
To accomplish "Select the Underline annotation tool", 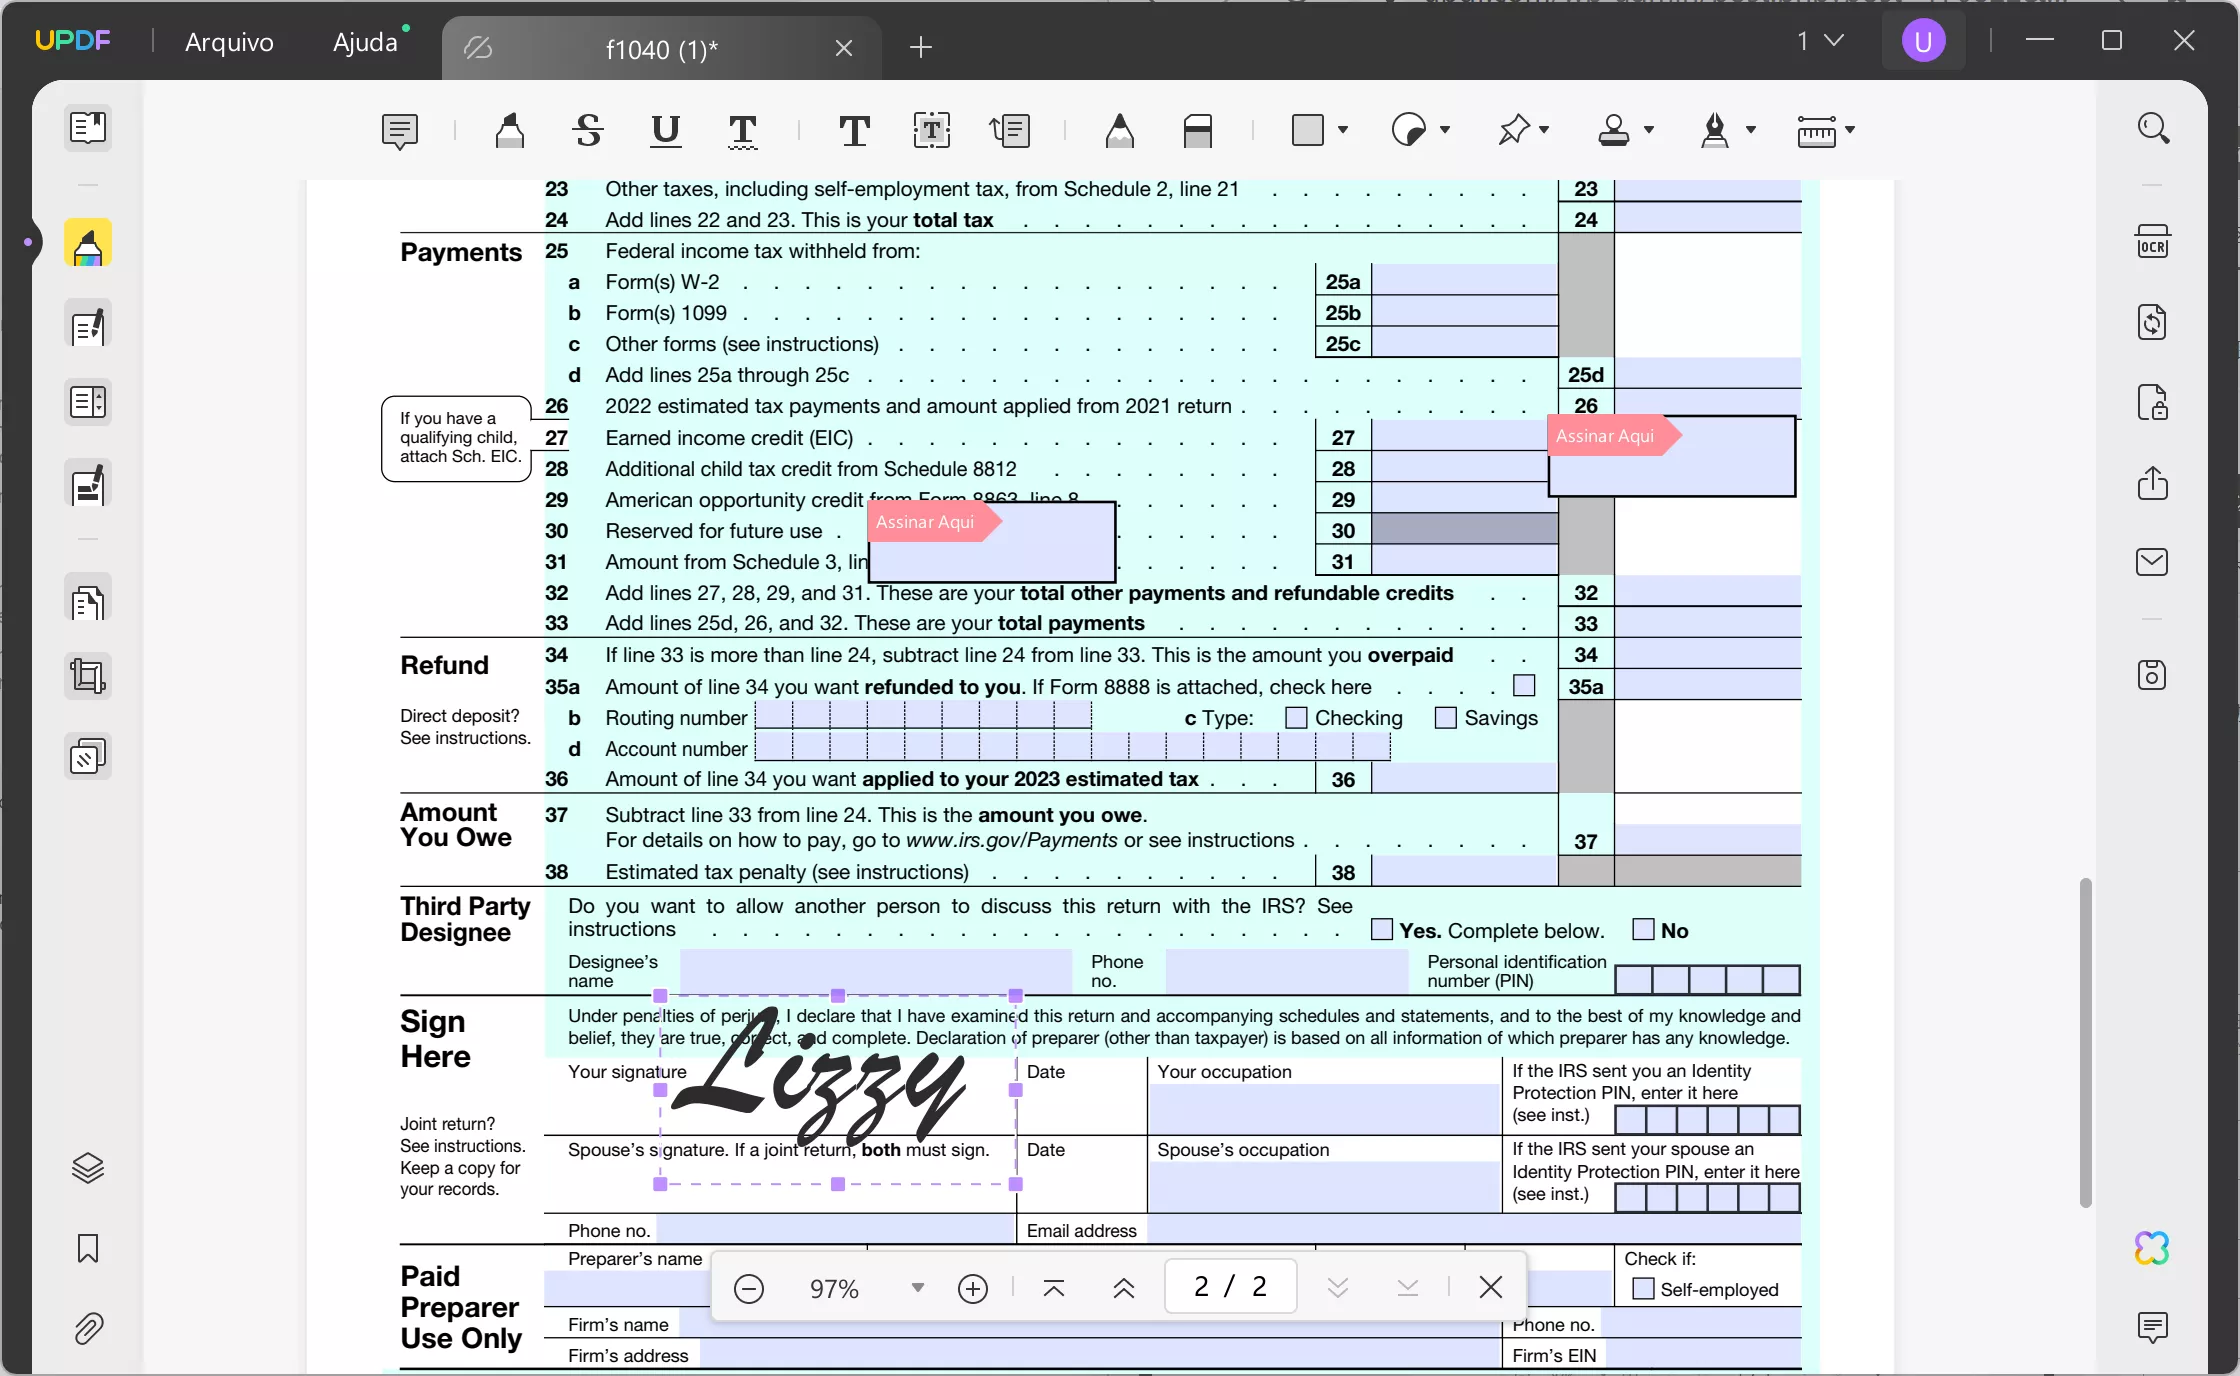I will tap(664, 132).
